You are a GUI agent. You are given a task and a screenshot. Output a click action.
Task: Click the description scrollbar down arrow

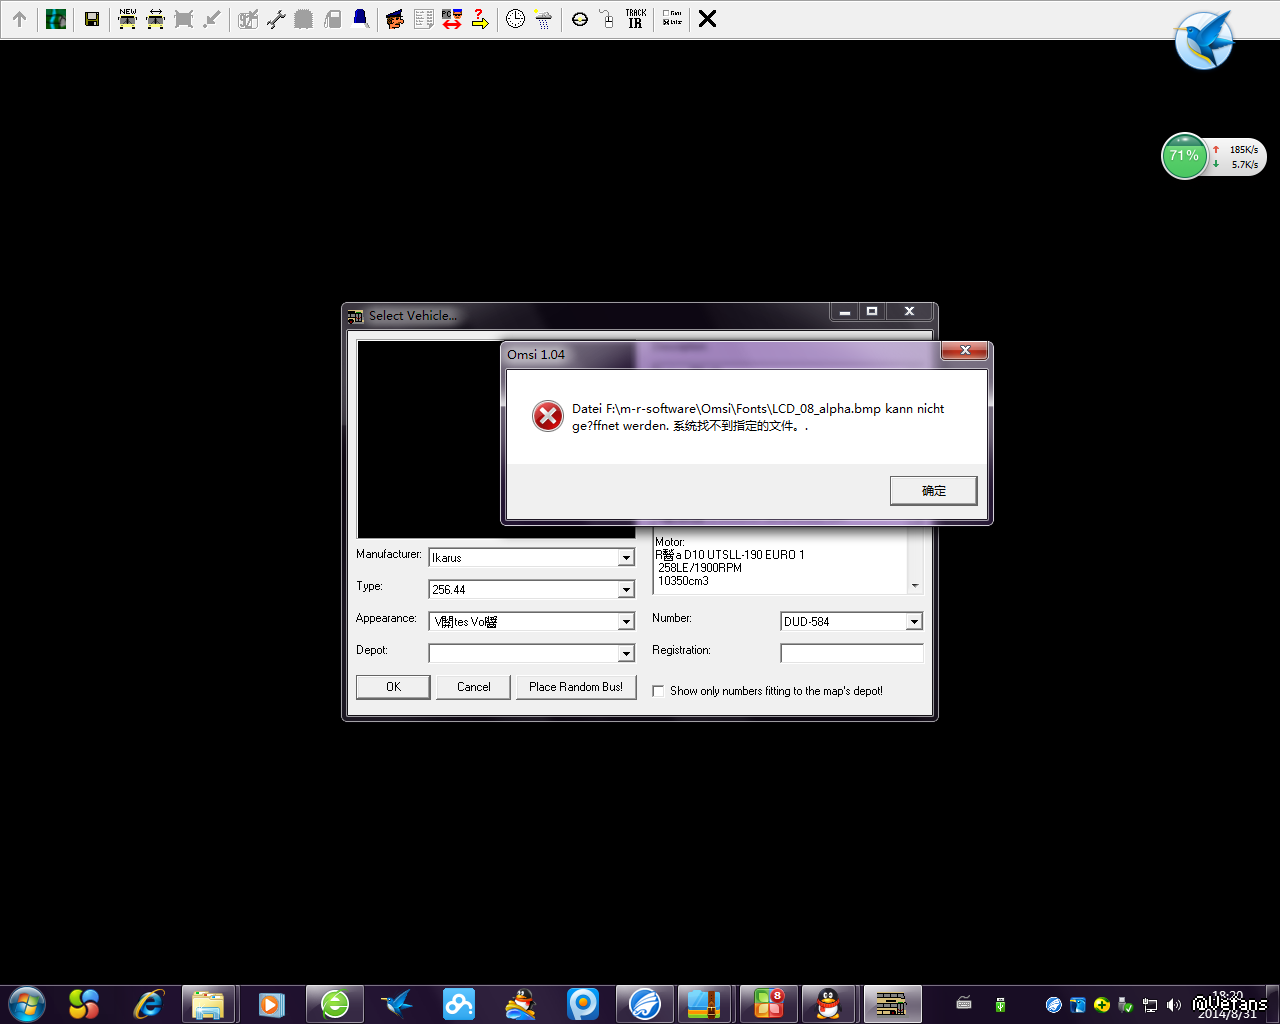915,586
